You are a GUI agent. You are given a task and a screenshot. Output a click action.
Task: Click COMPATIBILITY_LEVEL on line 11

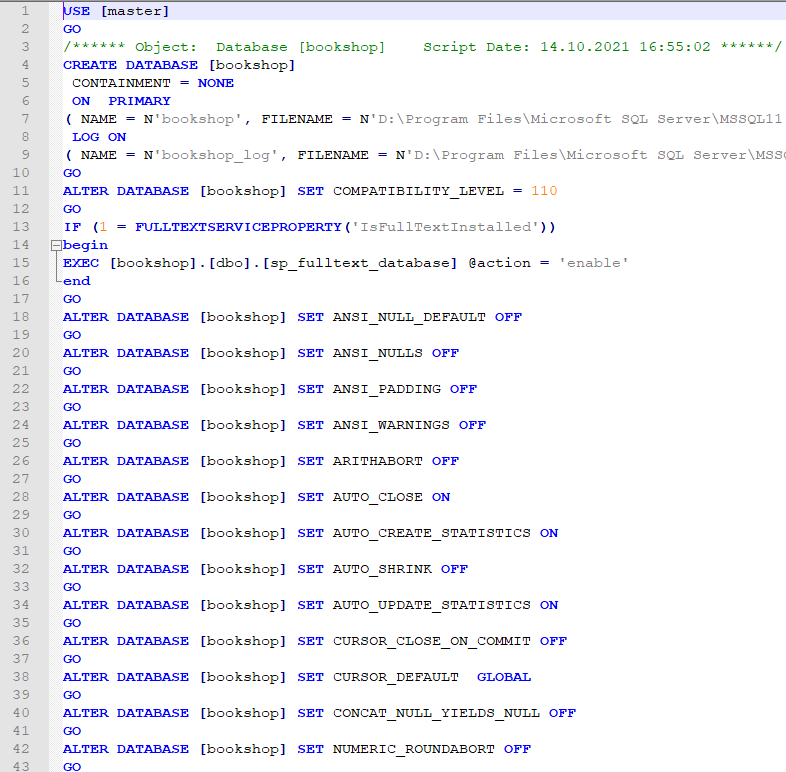418,191
